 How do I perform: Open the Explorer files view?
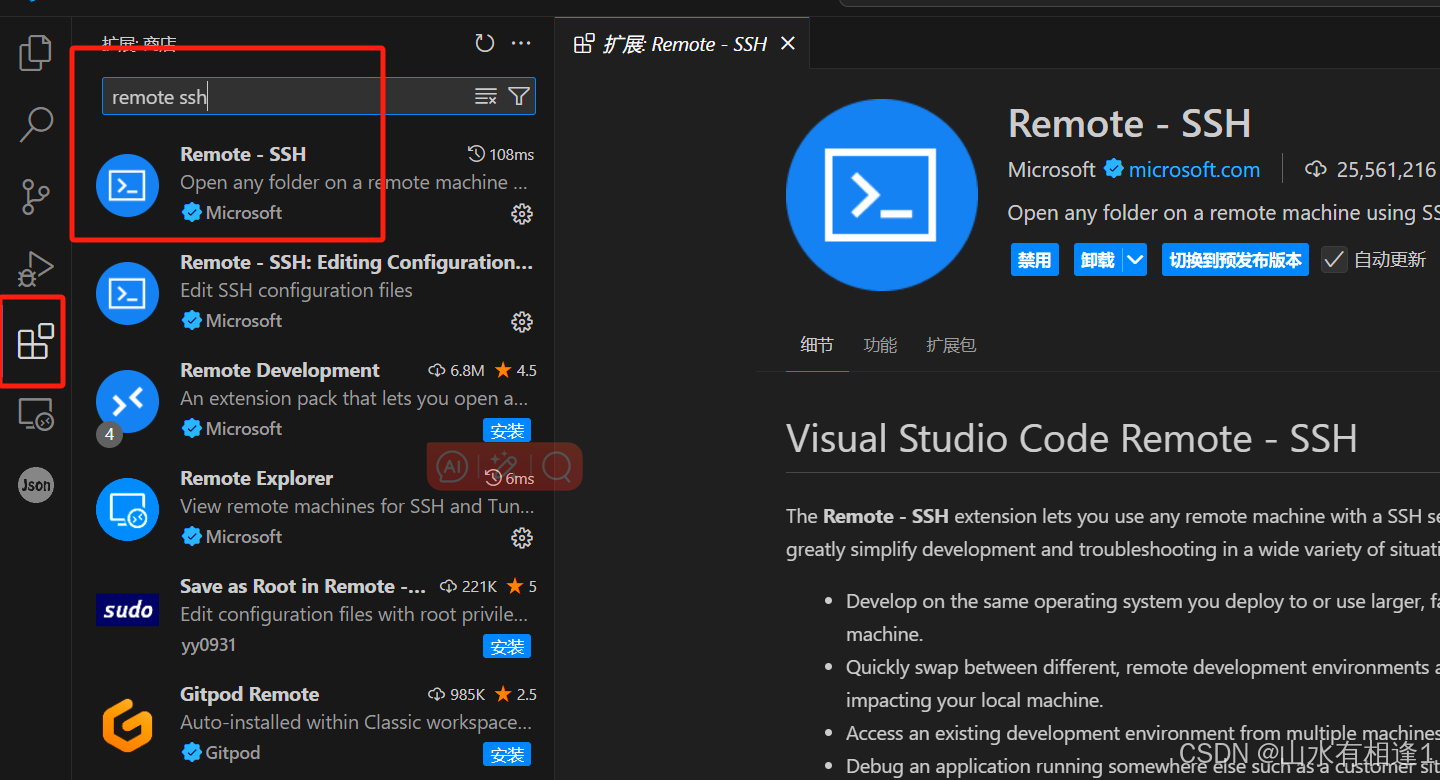(36, 53)
